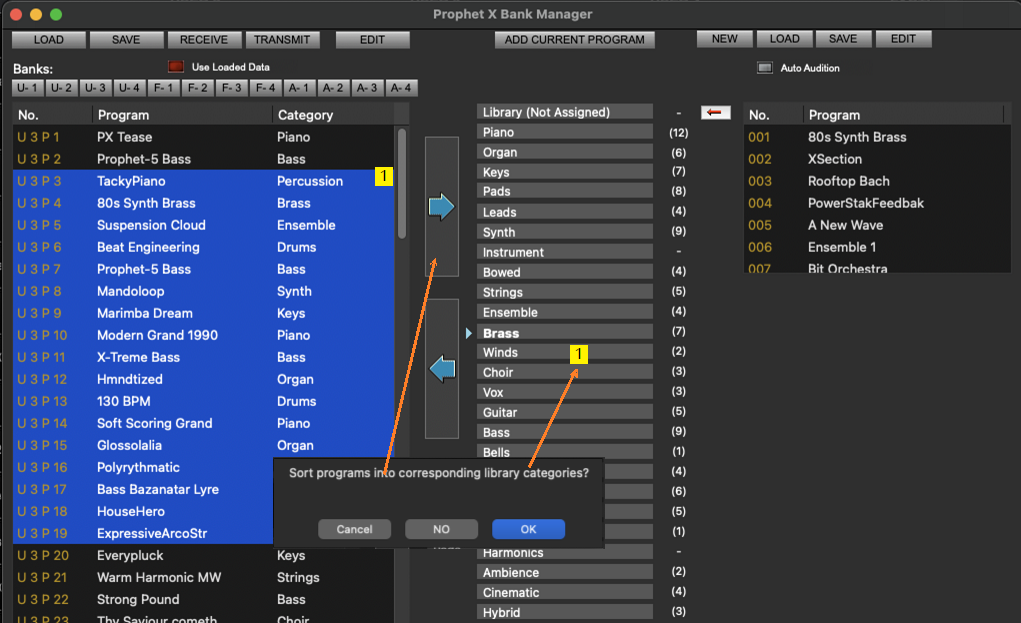Cancel the sort programs dialog
Image resolution: width=1021 pixels, height=623 pixels.
(x=354, y=529)
